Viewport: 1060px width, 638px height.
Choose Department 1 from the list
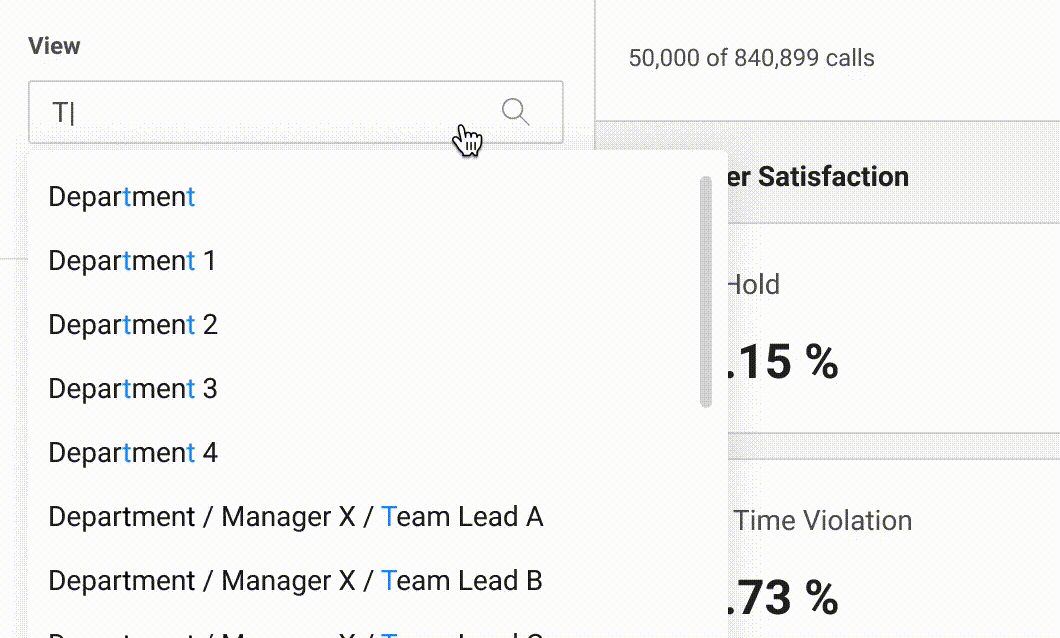pos(132,261)
